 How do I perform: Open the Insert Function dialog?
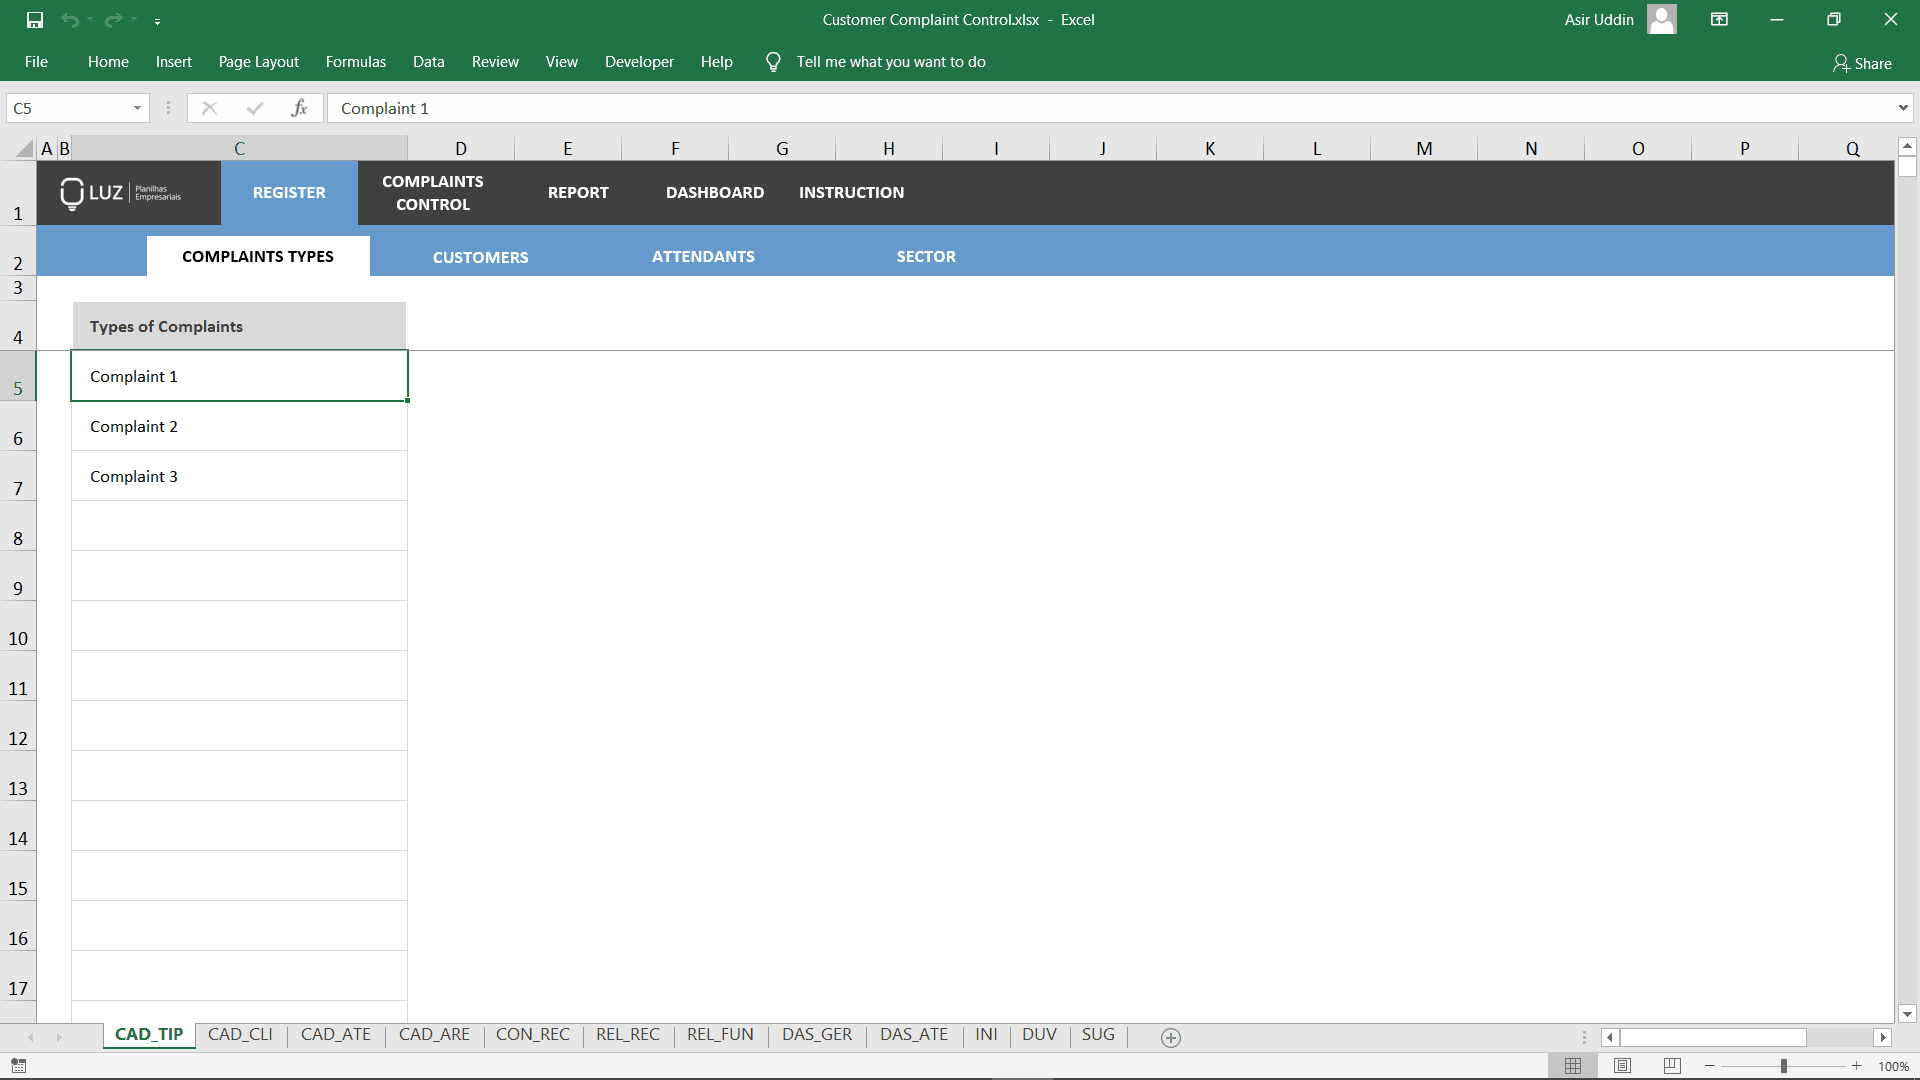click(x=300, y=108)
